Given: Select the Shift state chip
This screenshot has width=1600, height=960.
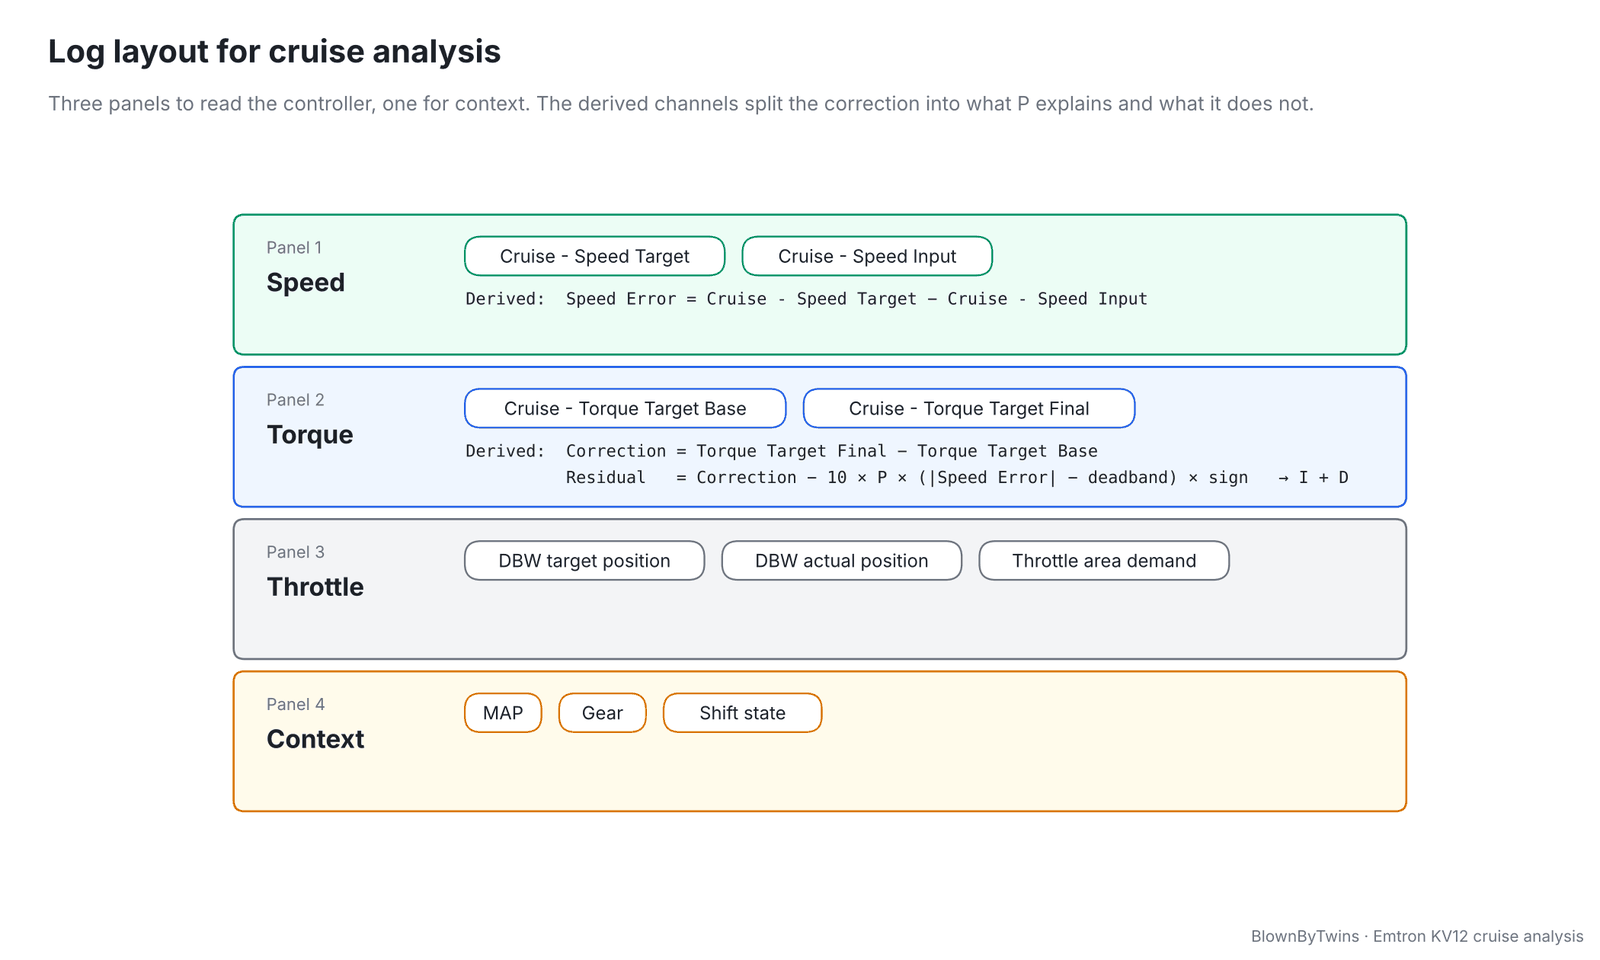Looking at the screenshot, I should point(742,713).
